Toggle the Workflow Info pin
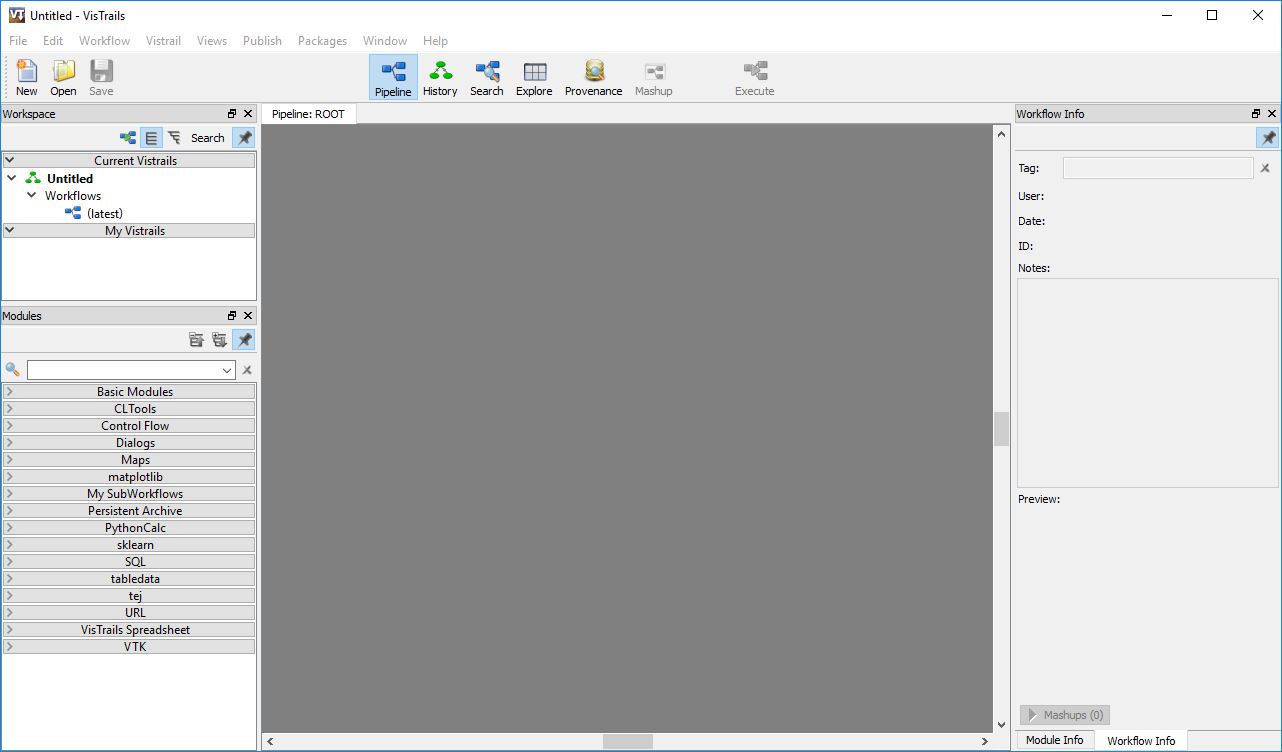Viewport: 1282px width, 752px height. pyautogui.click(x=1268, y=138)
